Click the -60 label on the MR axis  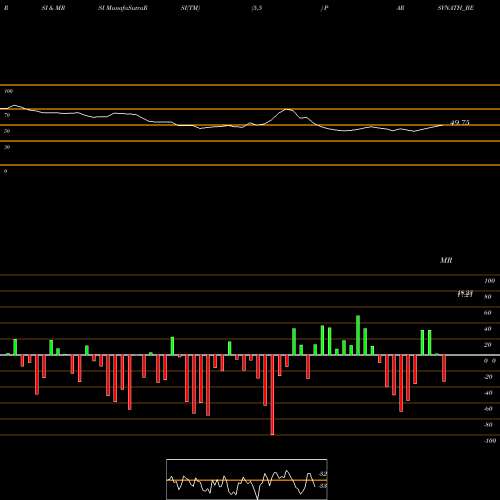[x=488, y=409]
